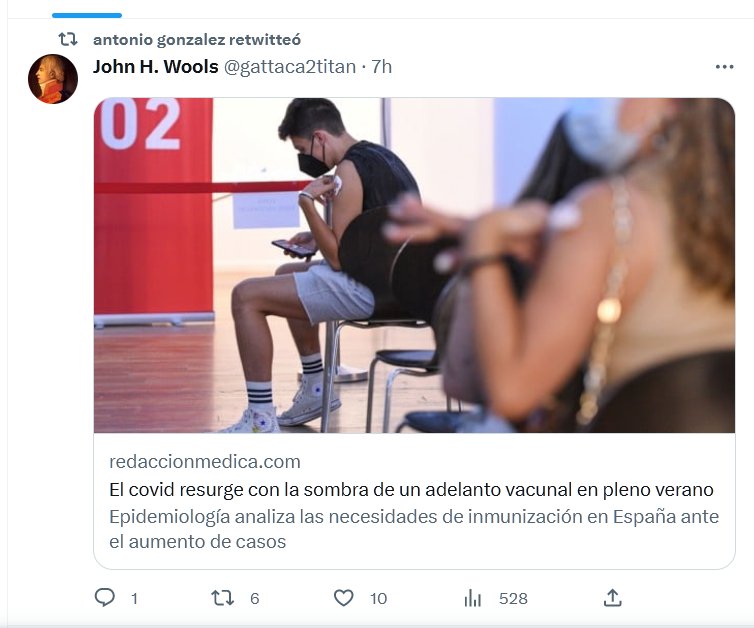Open the vaccination article preview image

pyautogui.click(x=414, y=265)
